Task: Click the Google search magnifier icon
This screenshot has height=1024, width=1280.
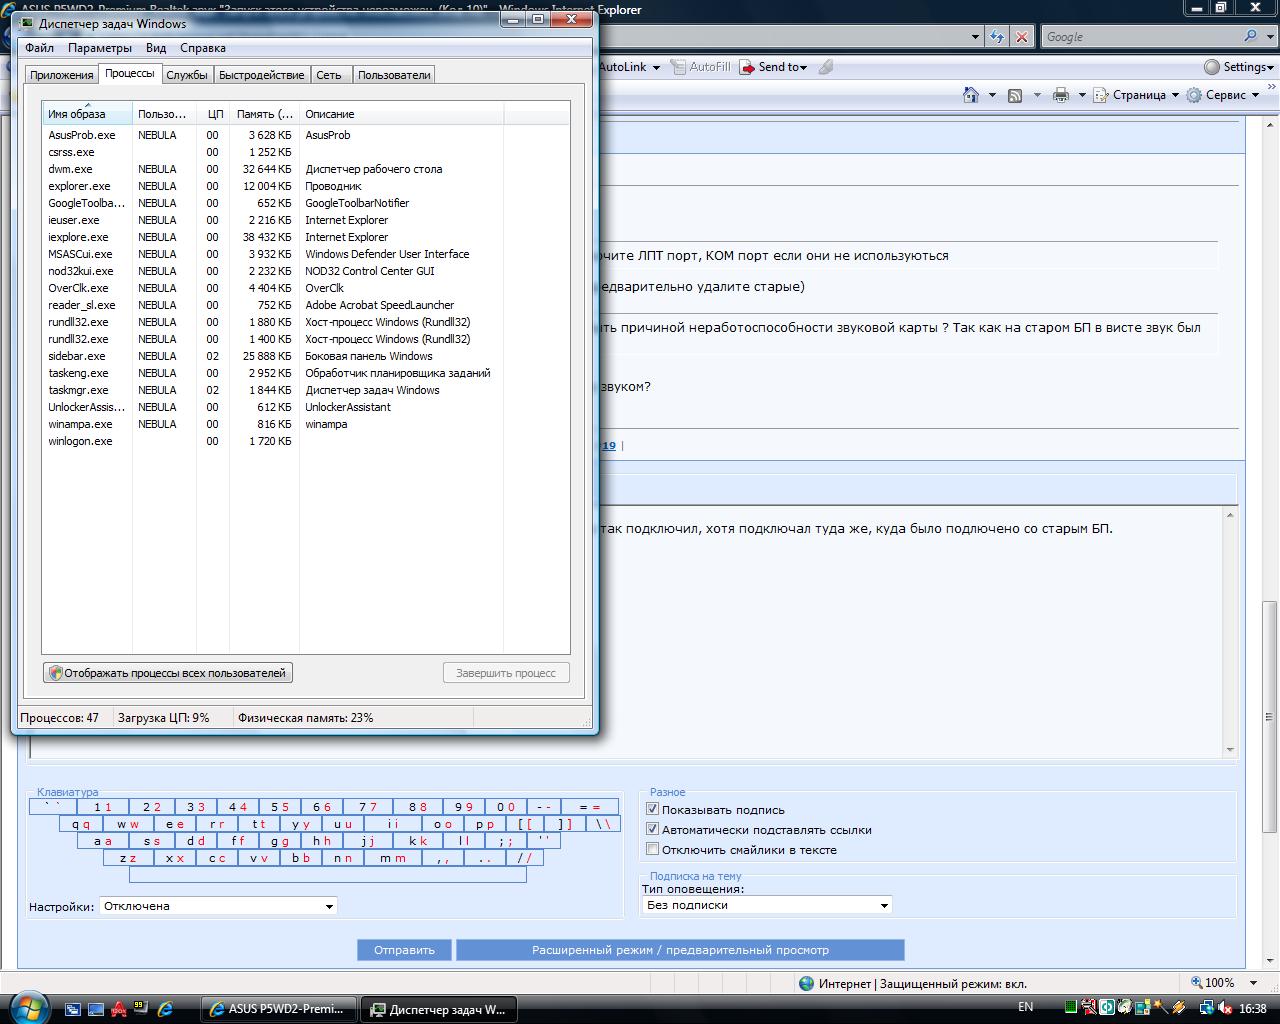Action: coord(1250,36)
